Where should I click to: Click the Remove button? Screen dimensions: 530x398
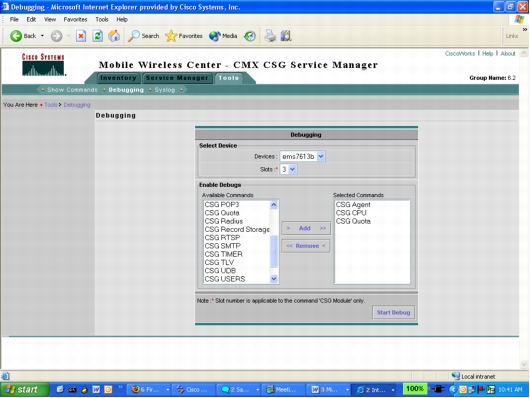point(306,246)
